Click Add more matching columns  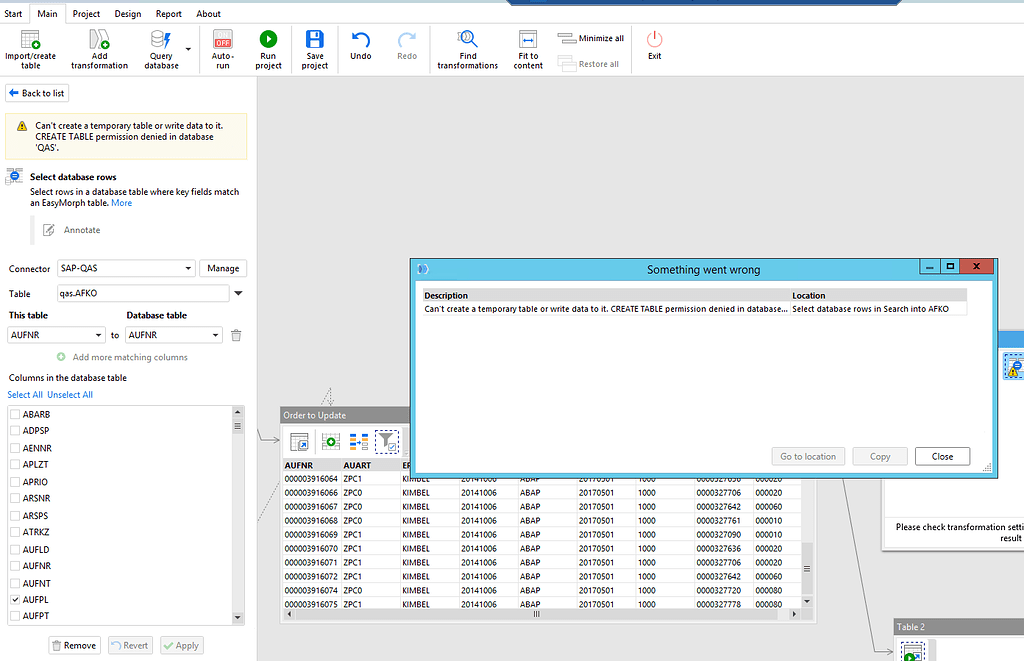(122, 357)
